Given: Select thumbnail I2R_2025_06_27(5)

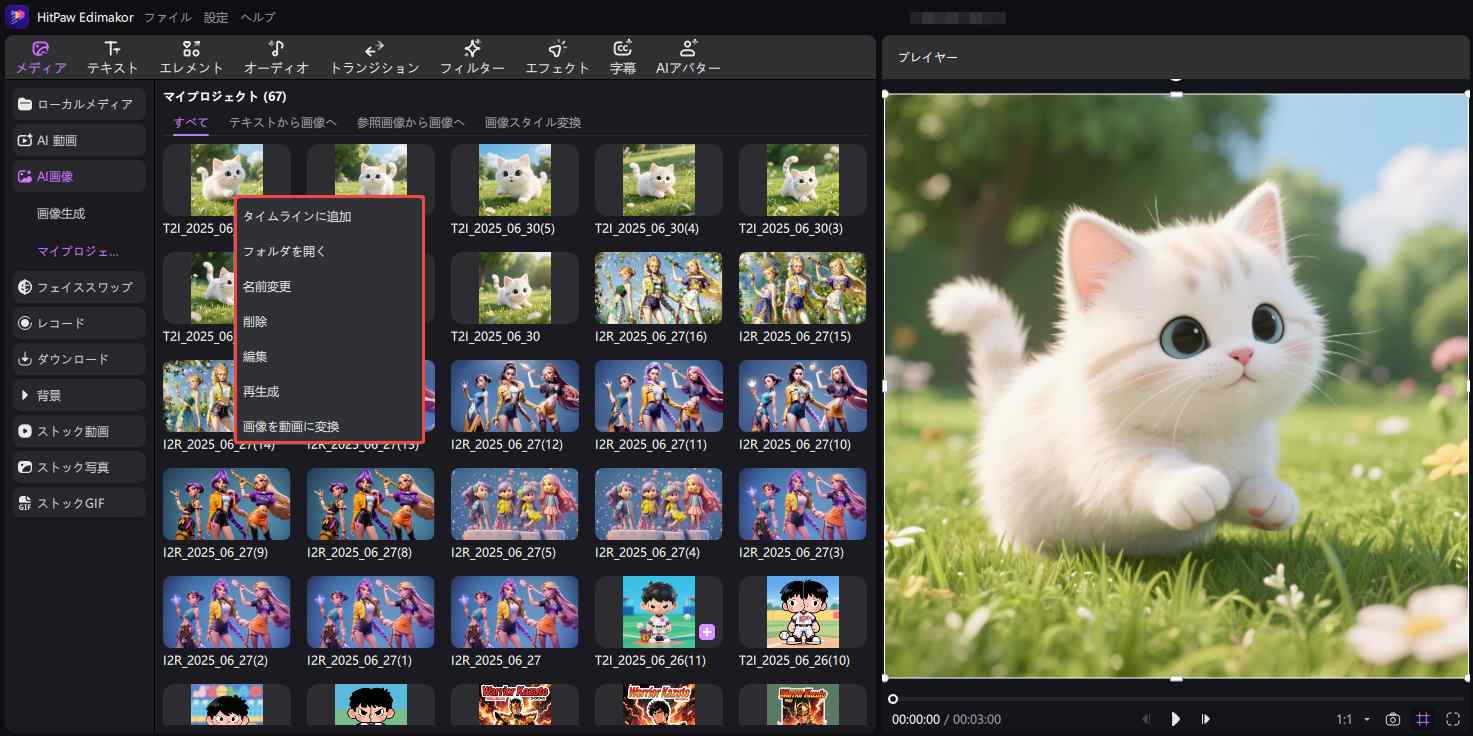Looking at the screenshot, I should click(x=515, y=504).
